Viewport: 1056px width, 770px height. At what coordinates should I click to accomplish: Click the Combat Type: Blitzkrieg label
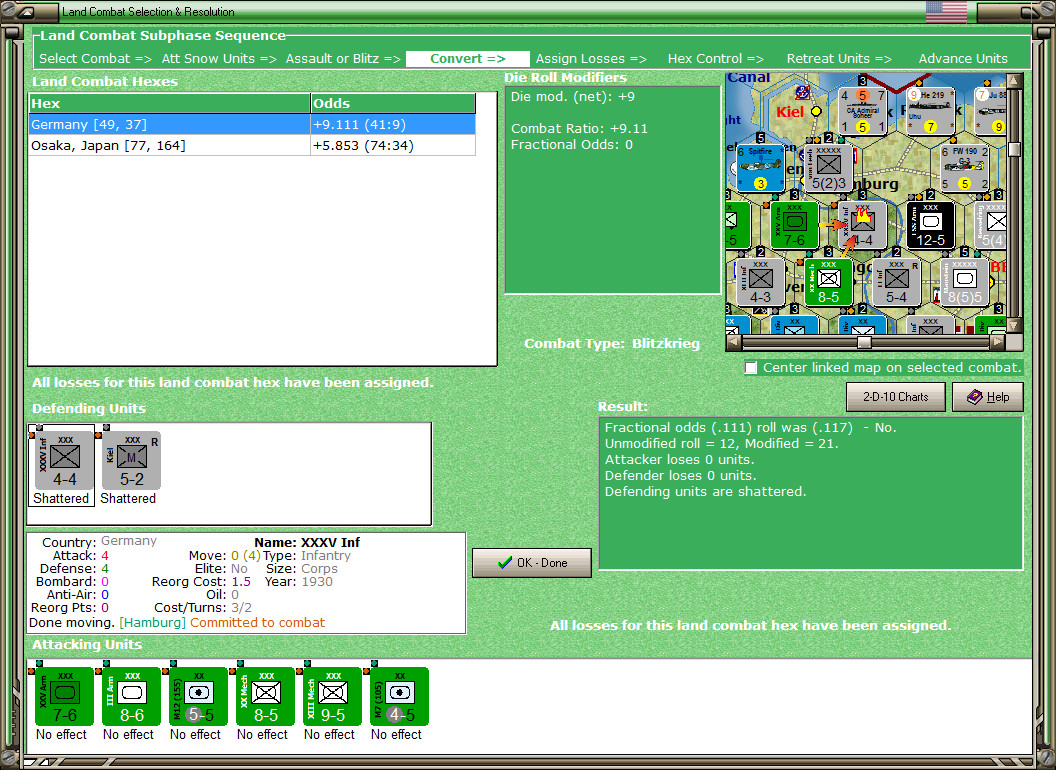coord(612,344)
